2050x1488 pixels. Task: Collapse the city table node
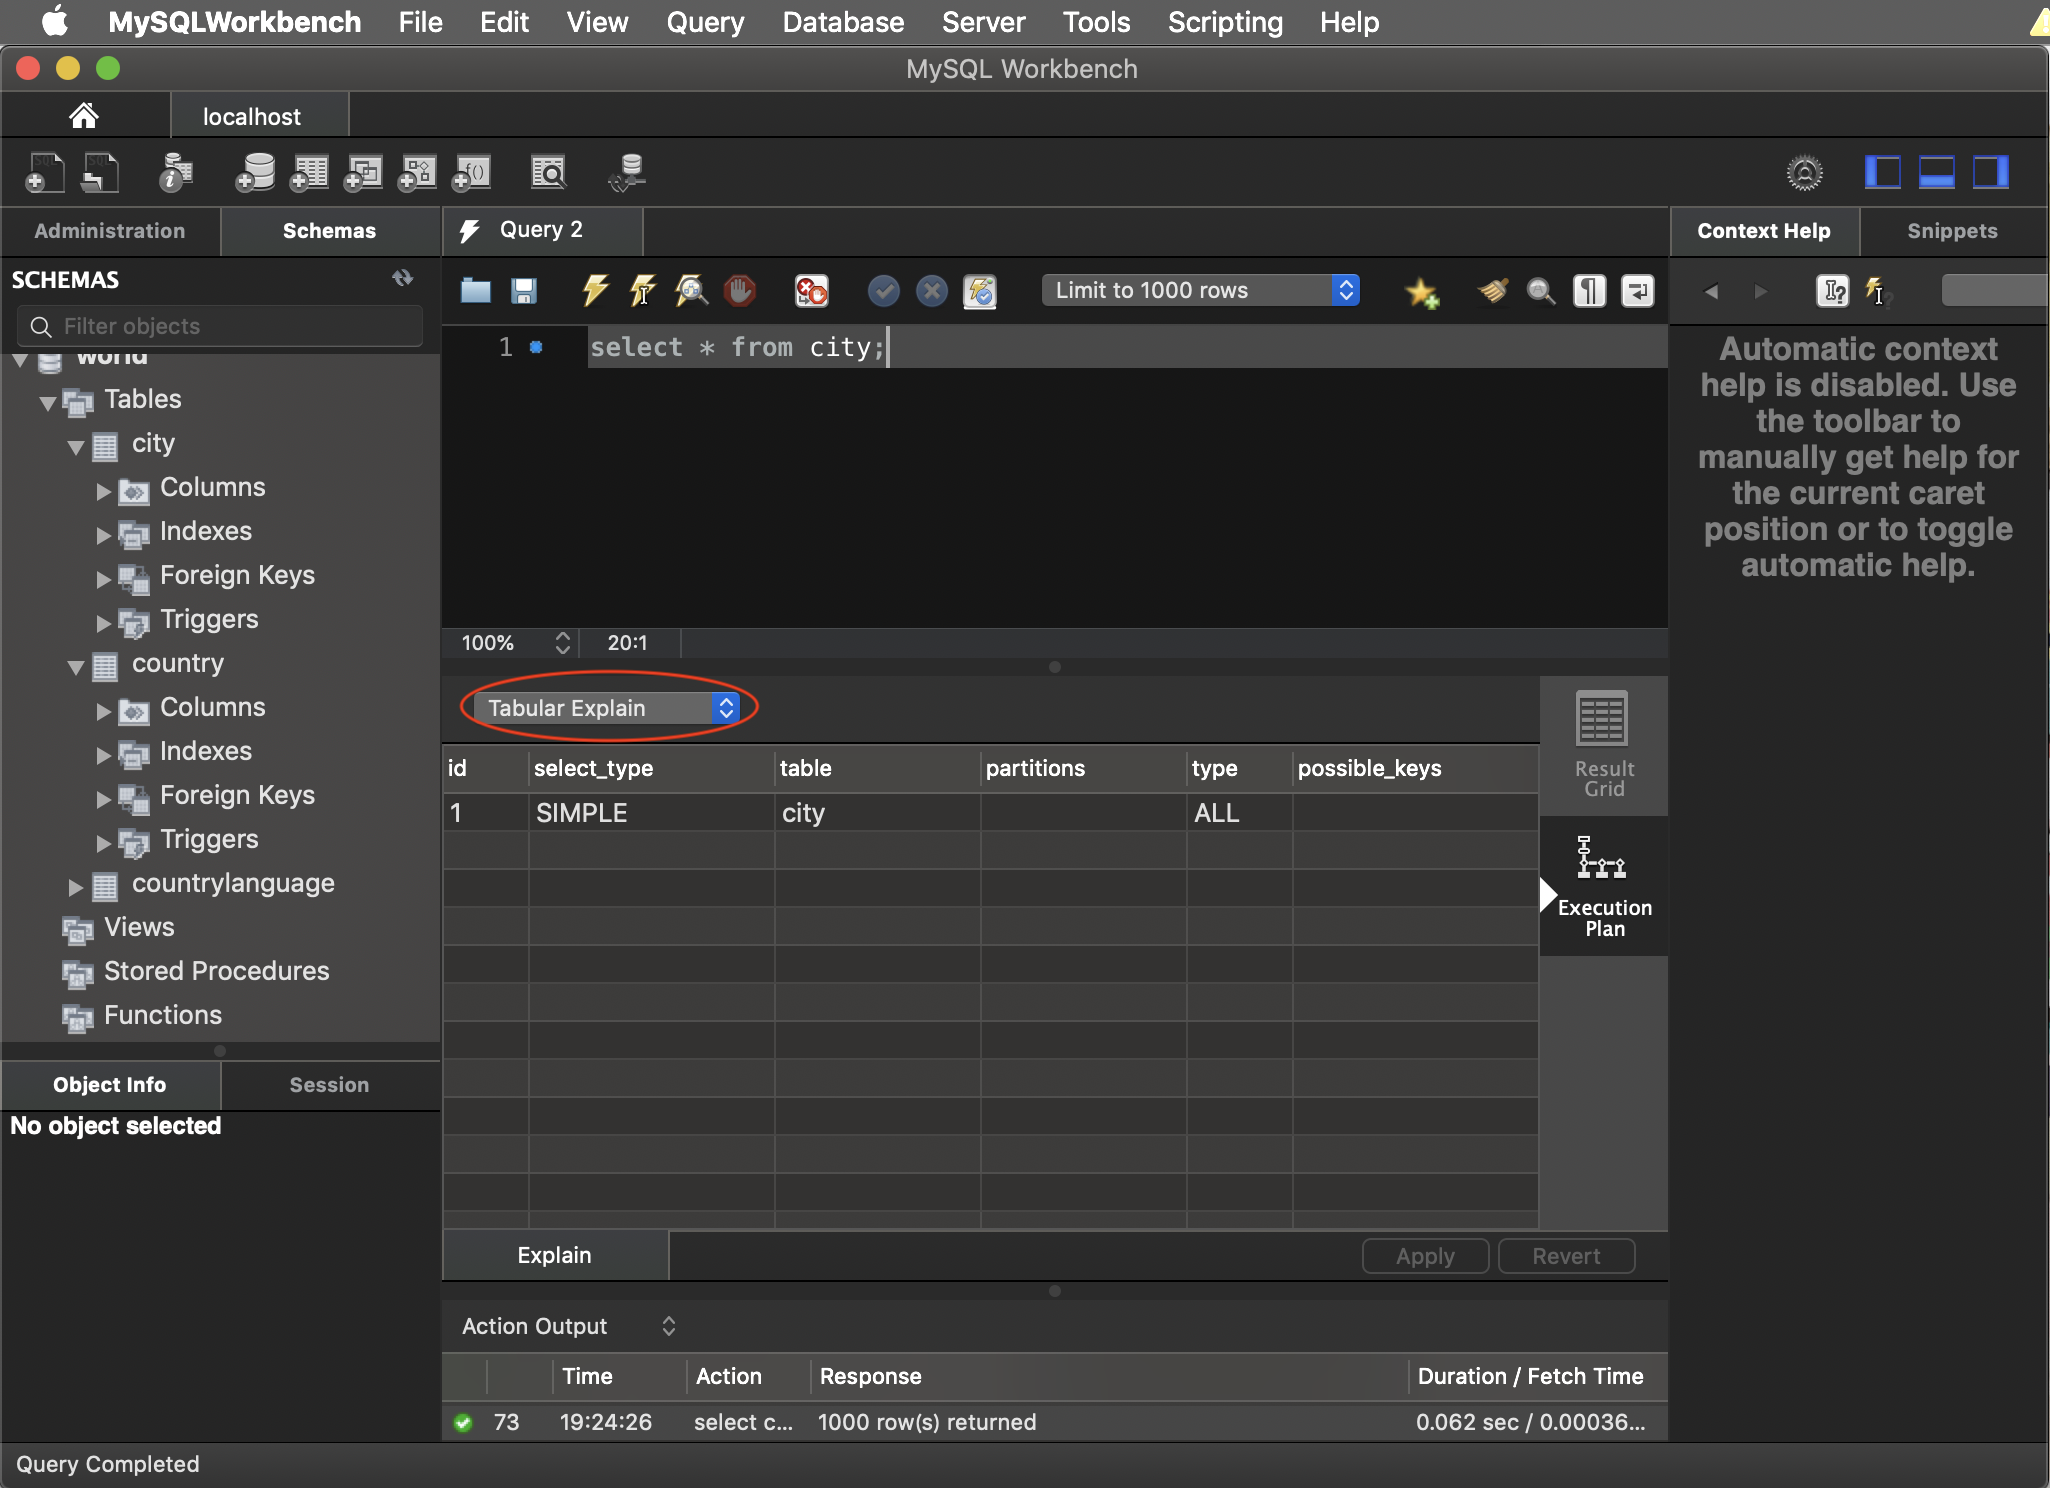(x=75, y=446)
